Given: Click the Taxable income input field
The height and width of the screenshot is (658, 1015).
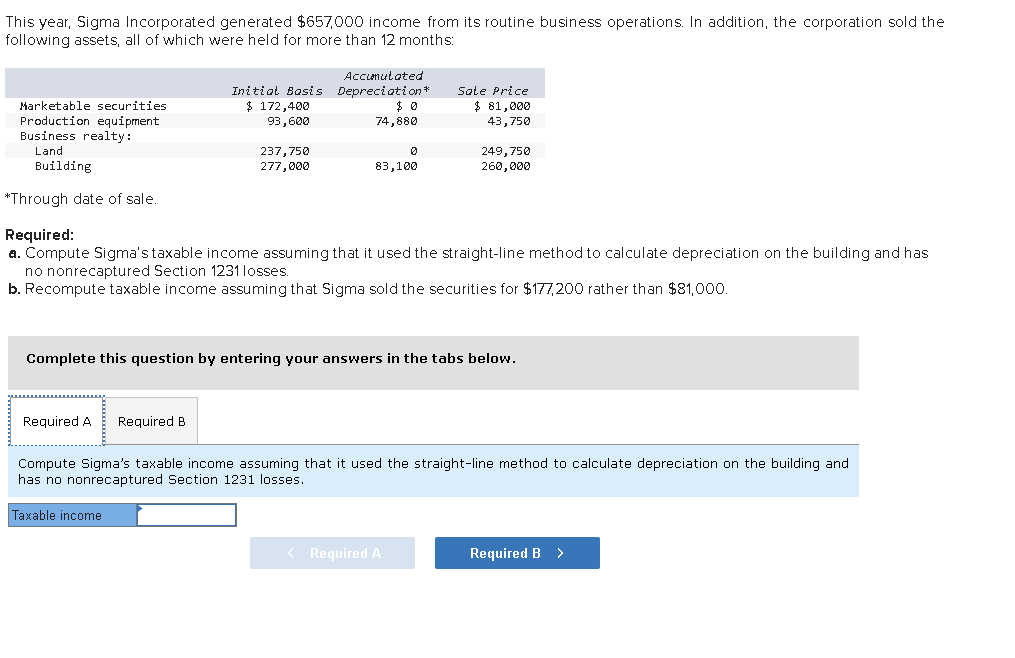Looking at the screenshot, I should point(187,514).
